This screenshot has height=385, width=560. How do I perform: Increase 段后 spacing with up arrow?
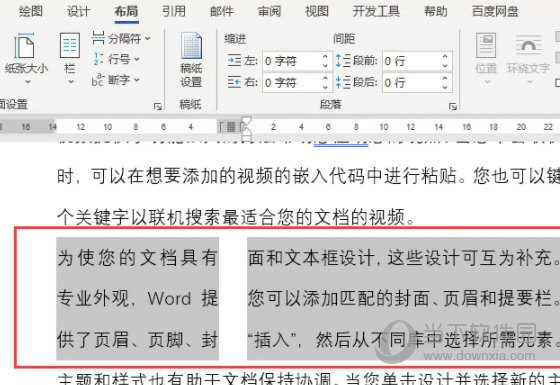pyautogui.click(x=445, y=78)
